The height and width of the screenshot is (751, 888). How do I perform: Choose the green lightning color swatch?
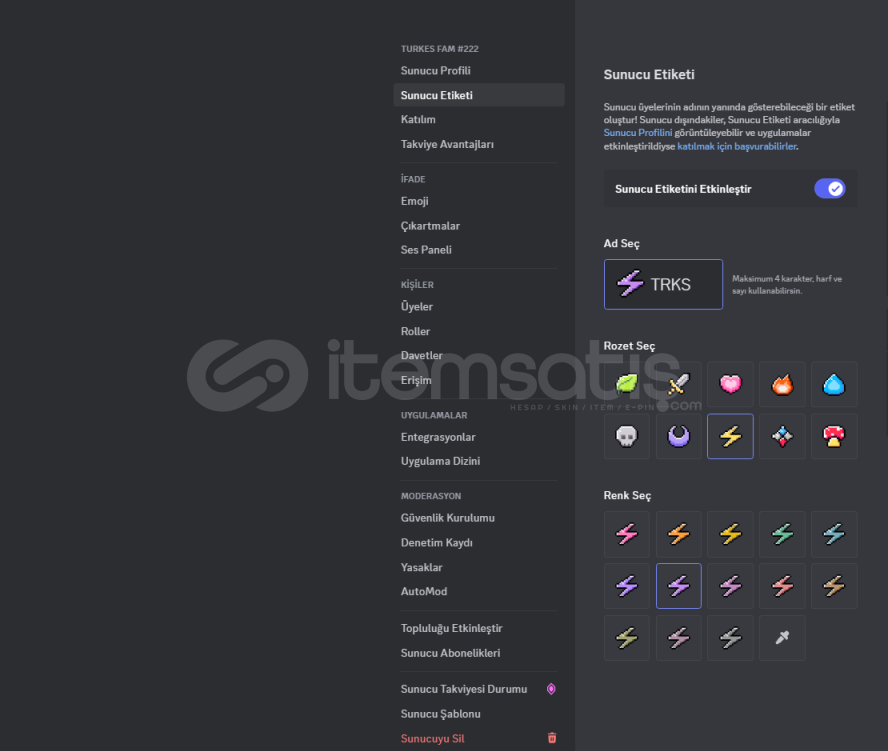tap(782, 534)
